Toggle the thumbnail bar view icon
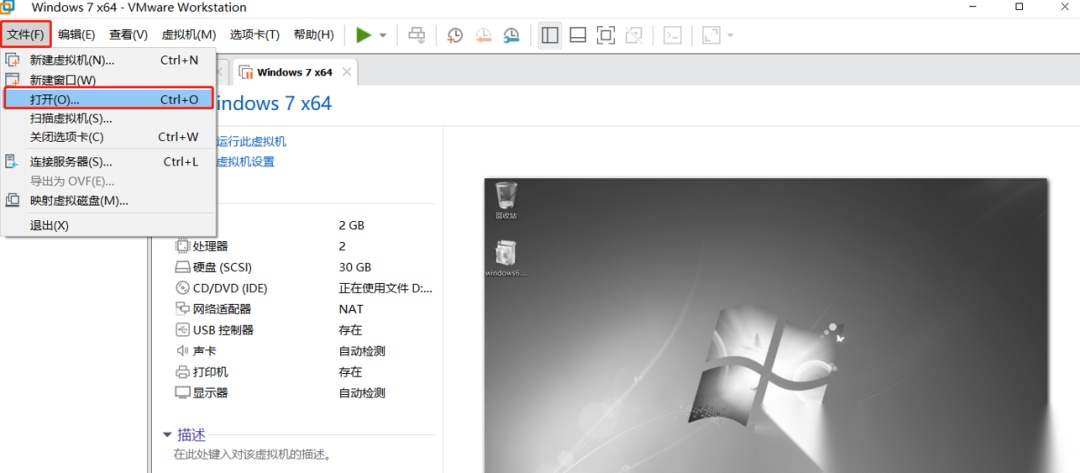Image resolution: width=1080 pixels, height=473 pixels. coord(578,35)
